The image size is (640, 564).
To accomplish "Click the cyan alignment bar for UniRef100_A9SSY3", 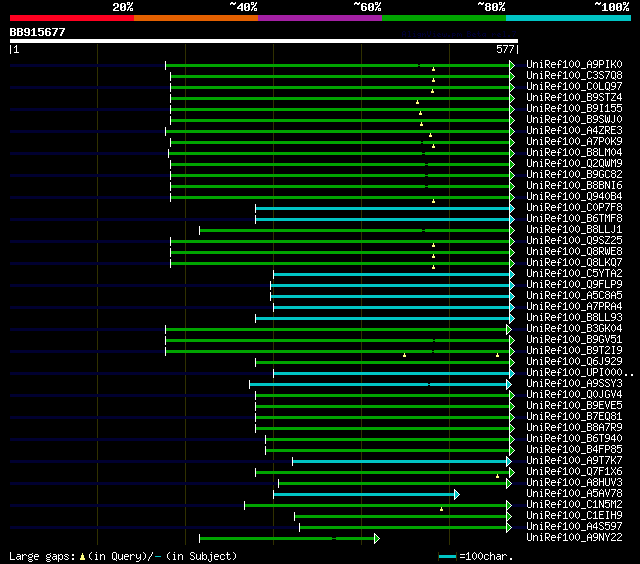I will 378,384.
